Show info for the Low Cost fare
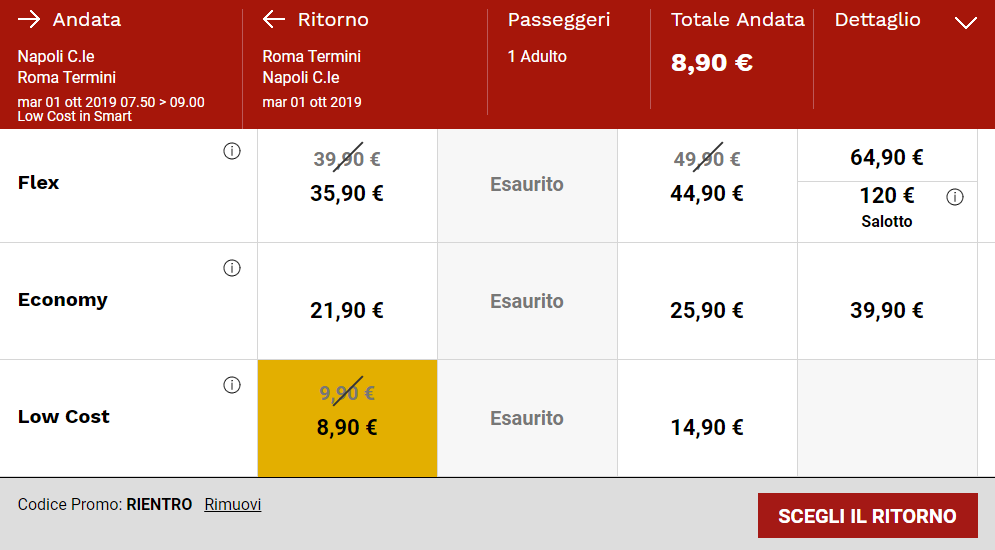The image size is (995, 550). pos(232,385)
